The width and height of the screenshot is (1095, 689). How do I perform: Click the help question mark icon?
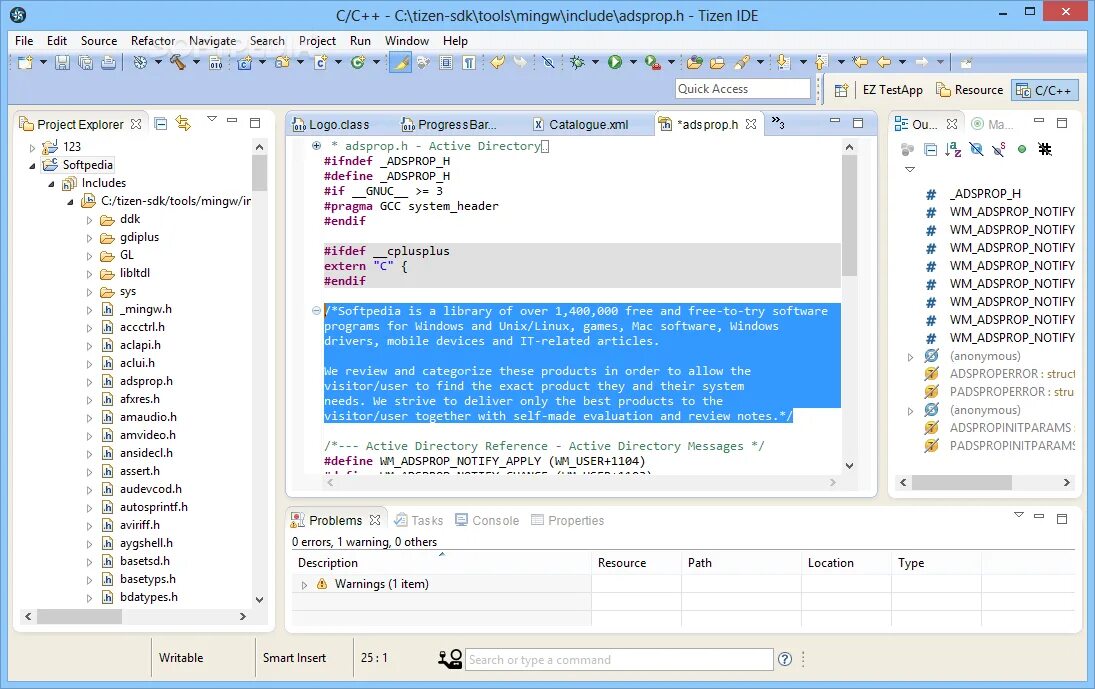coord(785,659)
